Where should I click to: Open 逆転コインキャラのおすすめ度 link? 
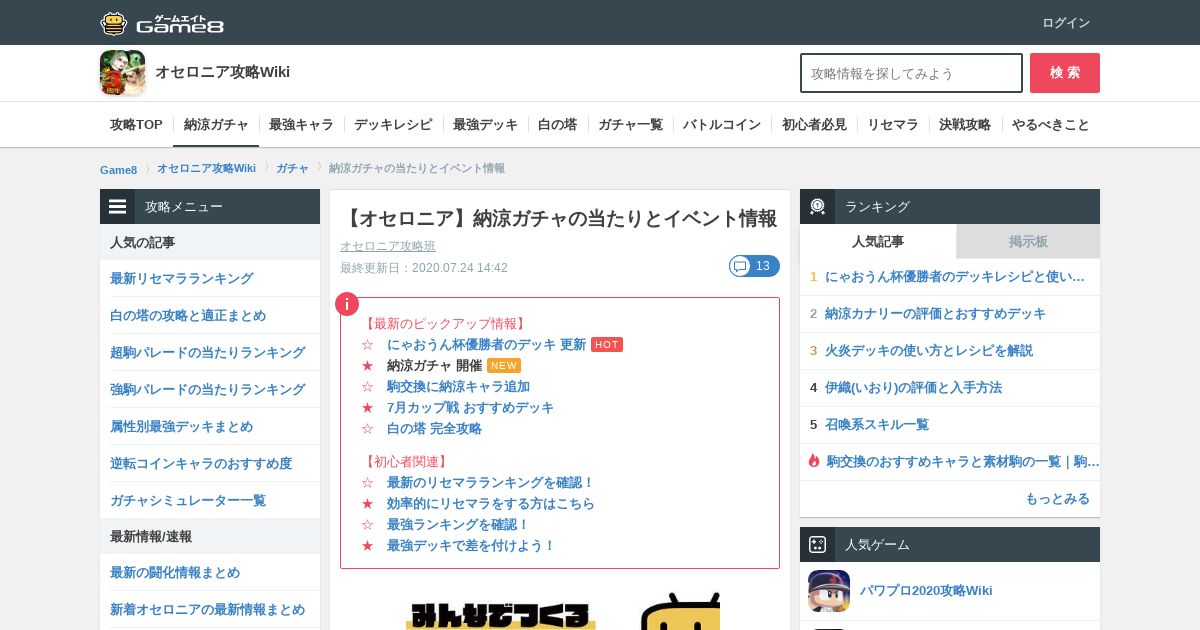(201, 463)
